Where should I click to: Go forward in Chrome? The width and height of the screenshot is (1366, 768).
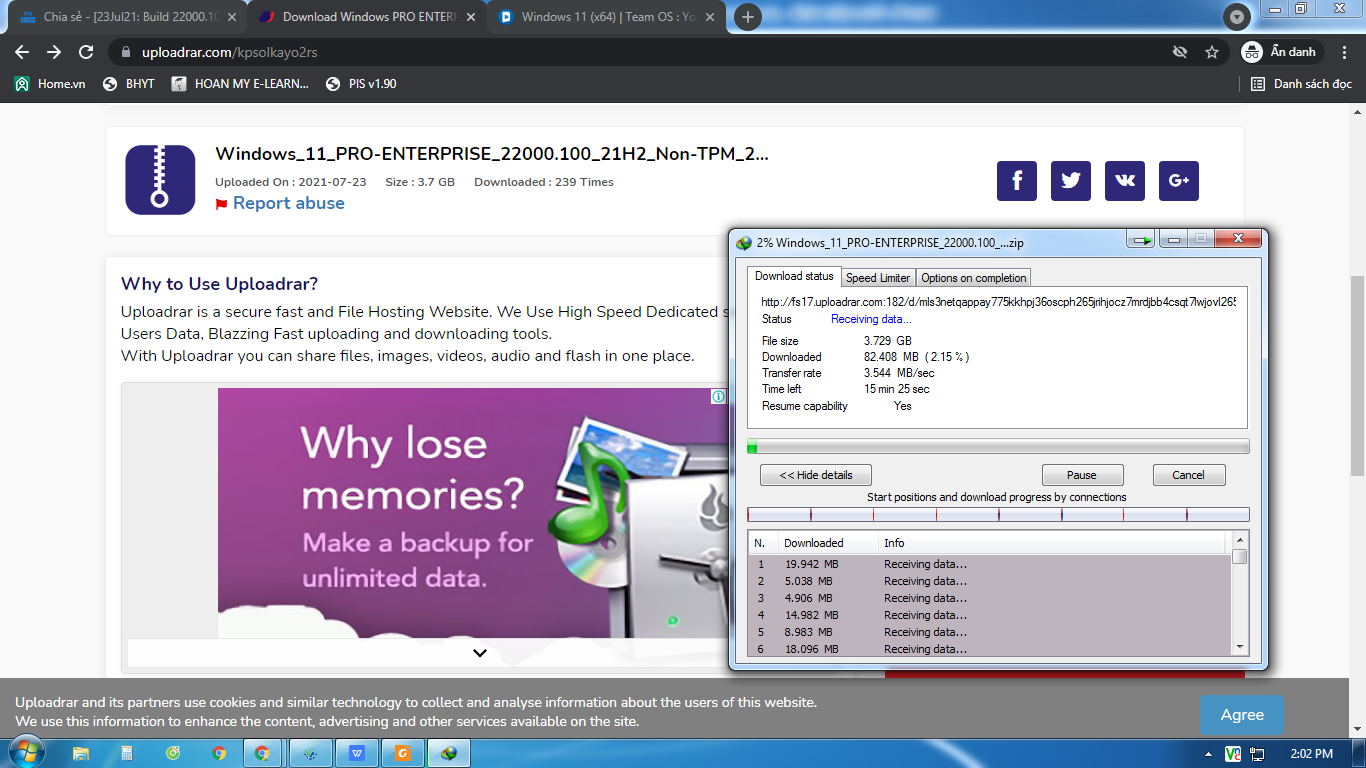pyautogui.click(x=54, y=52)
